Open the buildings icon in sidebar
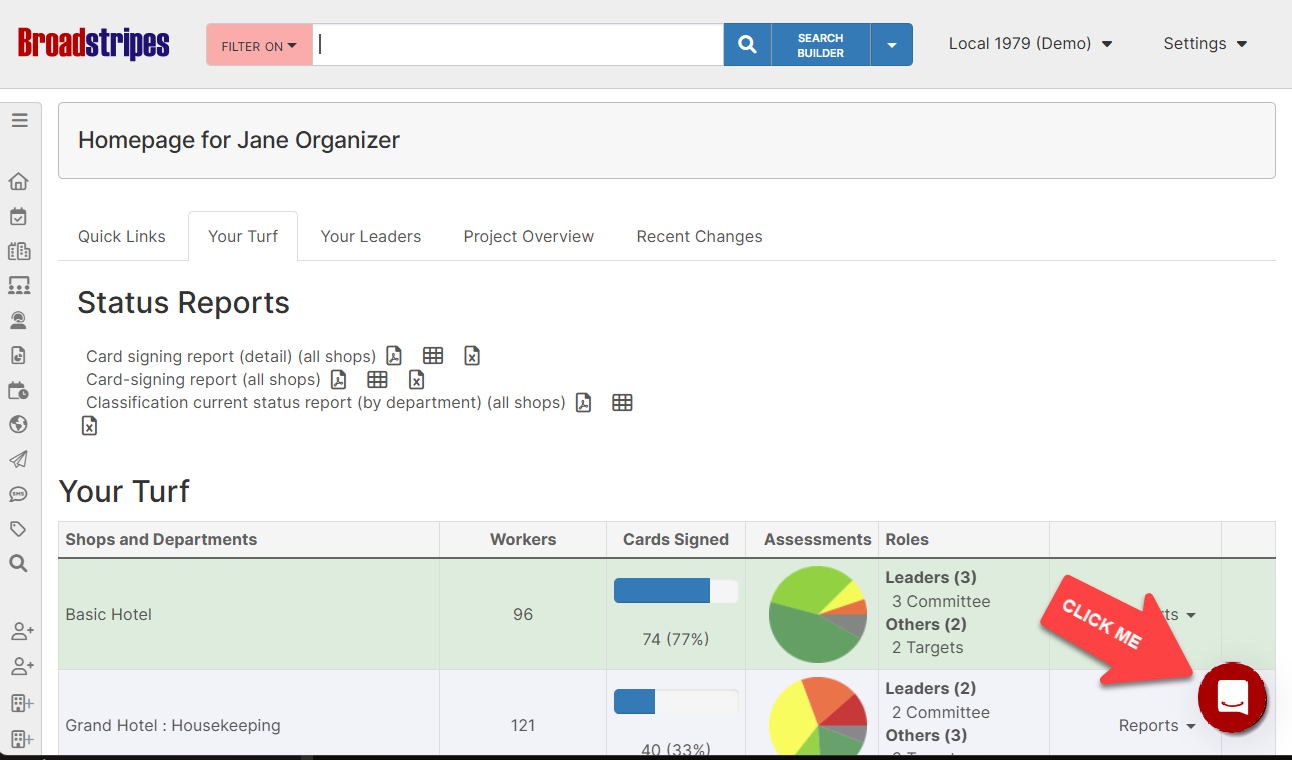This screenshot has width=1292, height=760. [x=18, y=251]
